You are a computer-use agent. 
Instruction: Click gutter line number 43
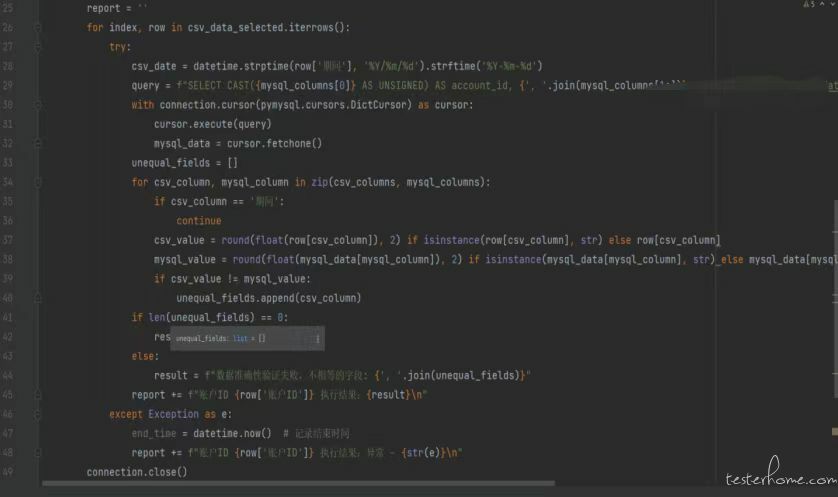(x=7, y=356)
